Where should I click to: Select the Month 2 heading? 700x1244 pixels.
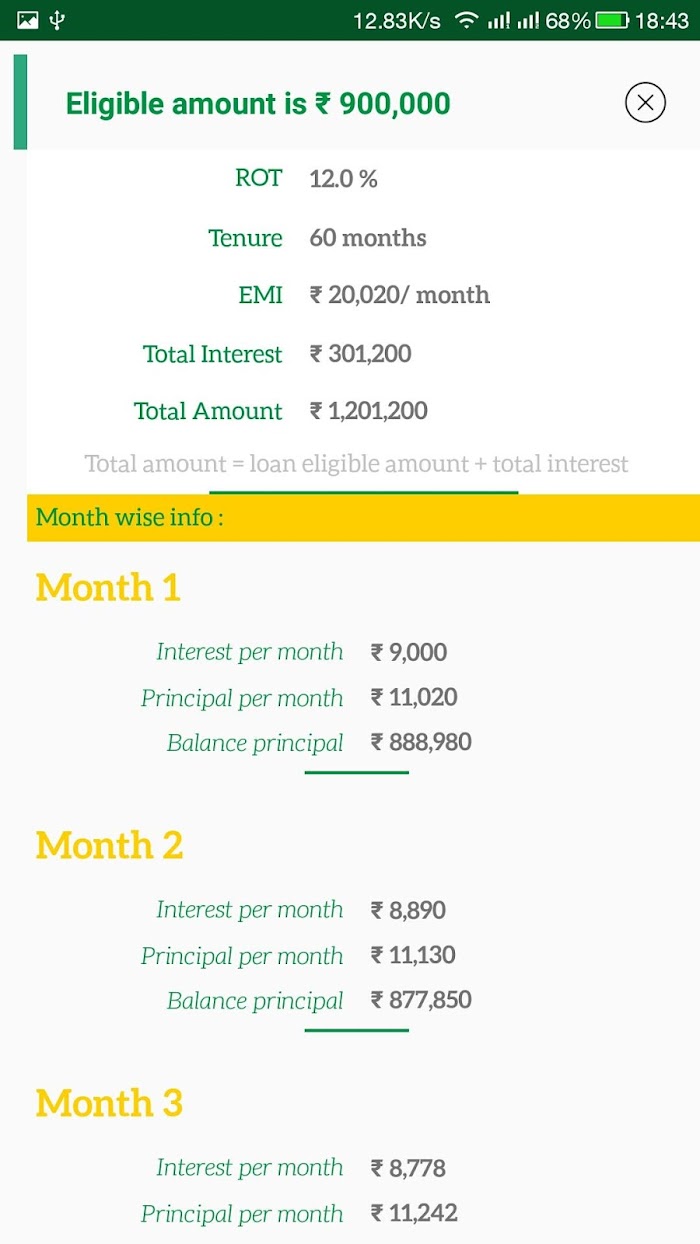tap(109, 845)
